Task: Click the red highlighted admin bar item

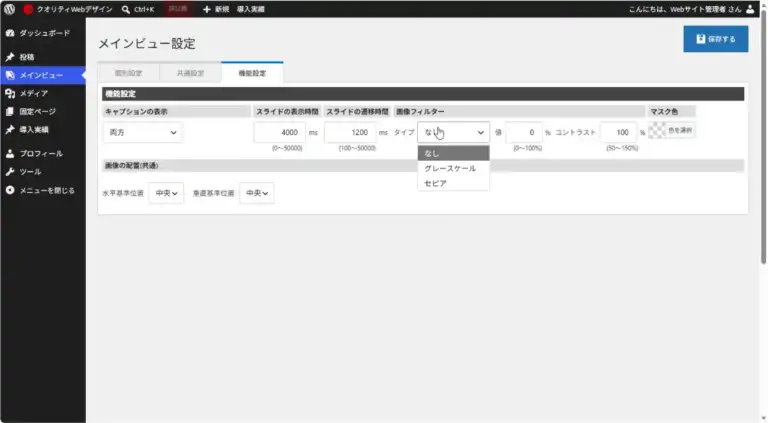Action: coord(178,9)
